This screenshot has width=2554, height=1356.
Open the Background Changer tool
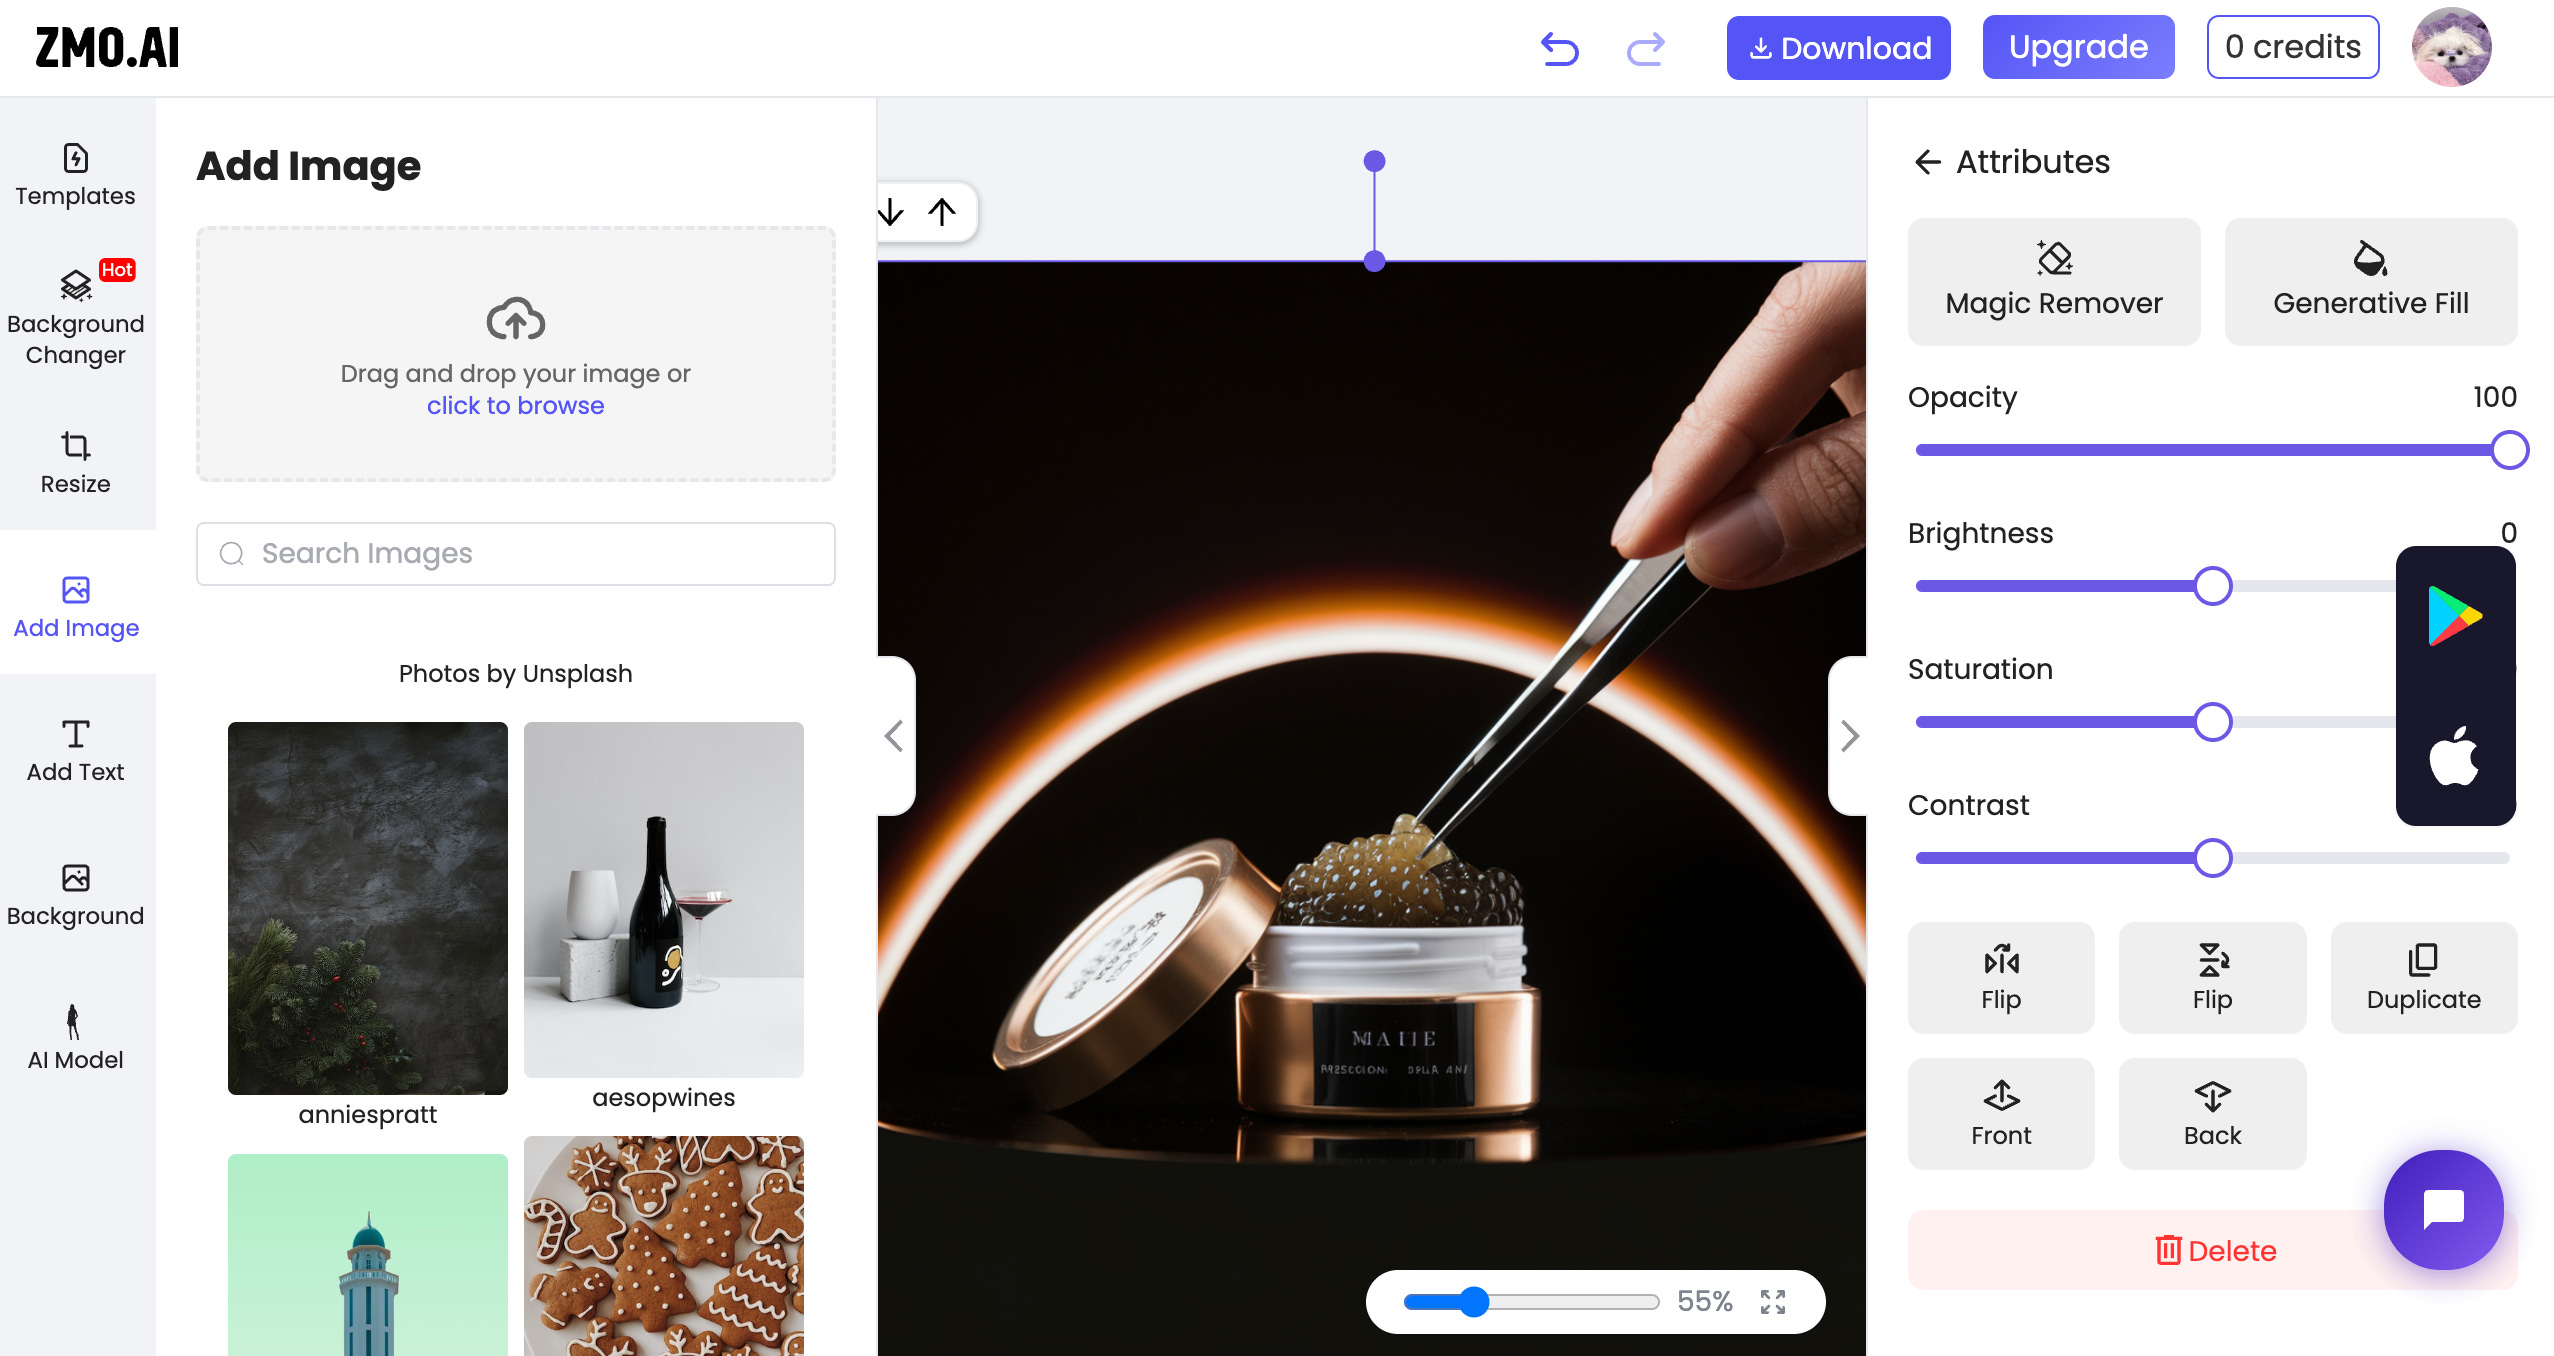pyautogui.click(x=76, y=318)
